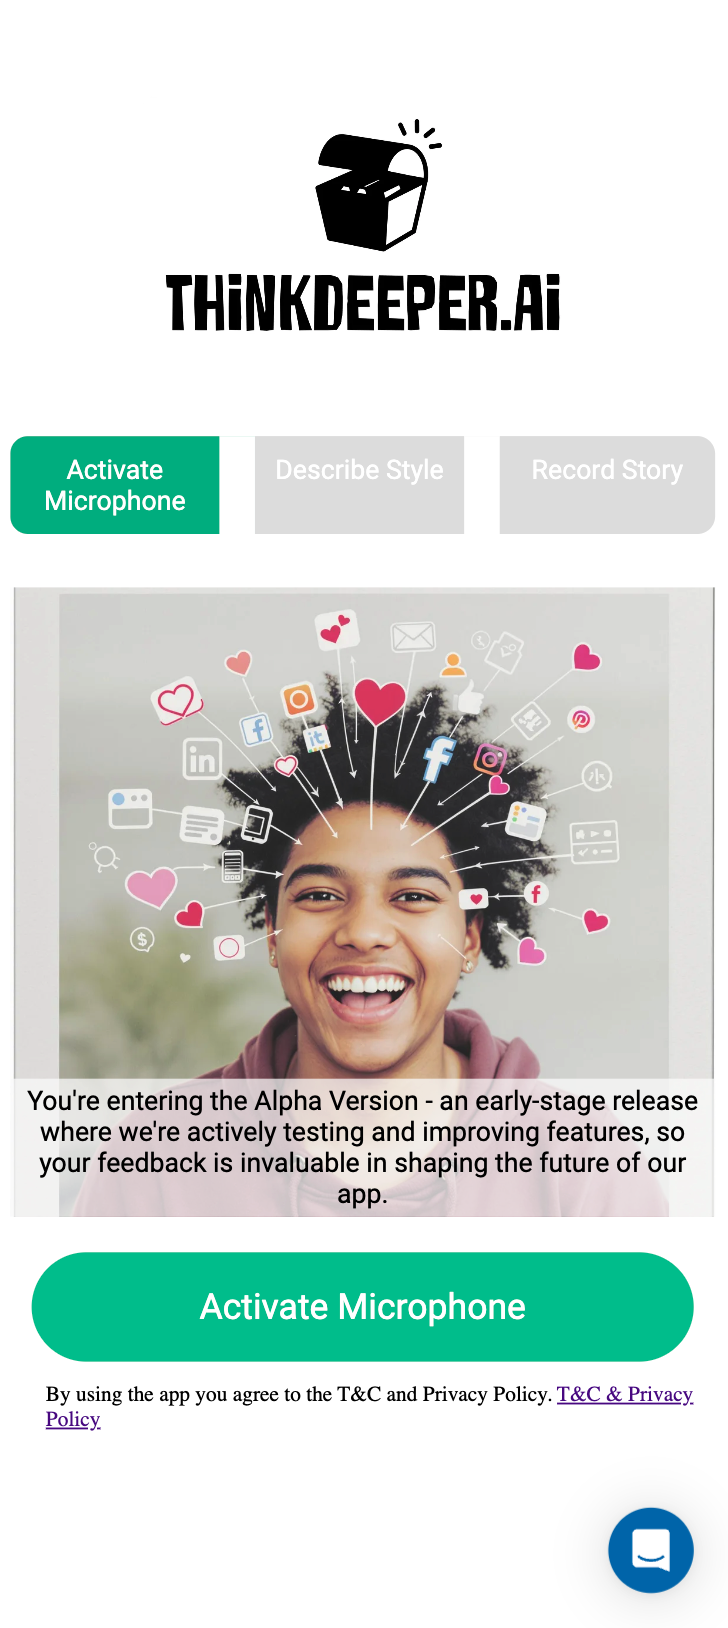Select the Activate Microphone step tab
The width and height of the screenshot is (728, 1628).
click(x=115, y=485)
